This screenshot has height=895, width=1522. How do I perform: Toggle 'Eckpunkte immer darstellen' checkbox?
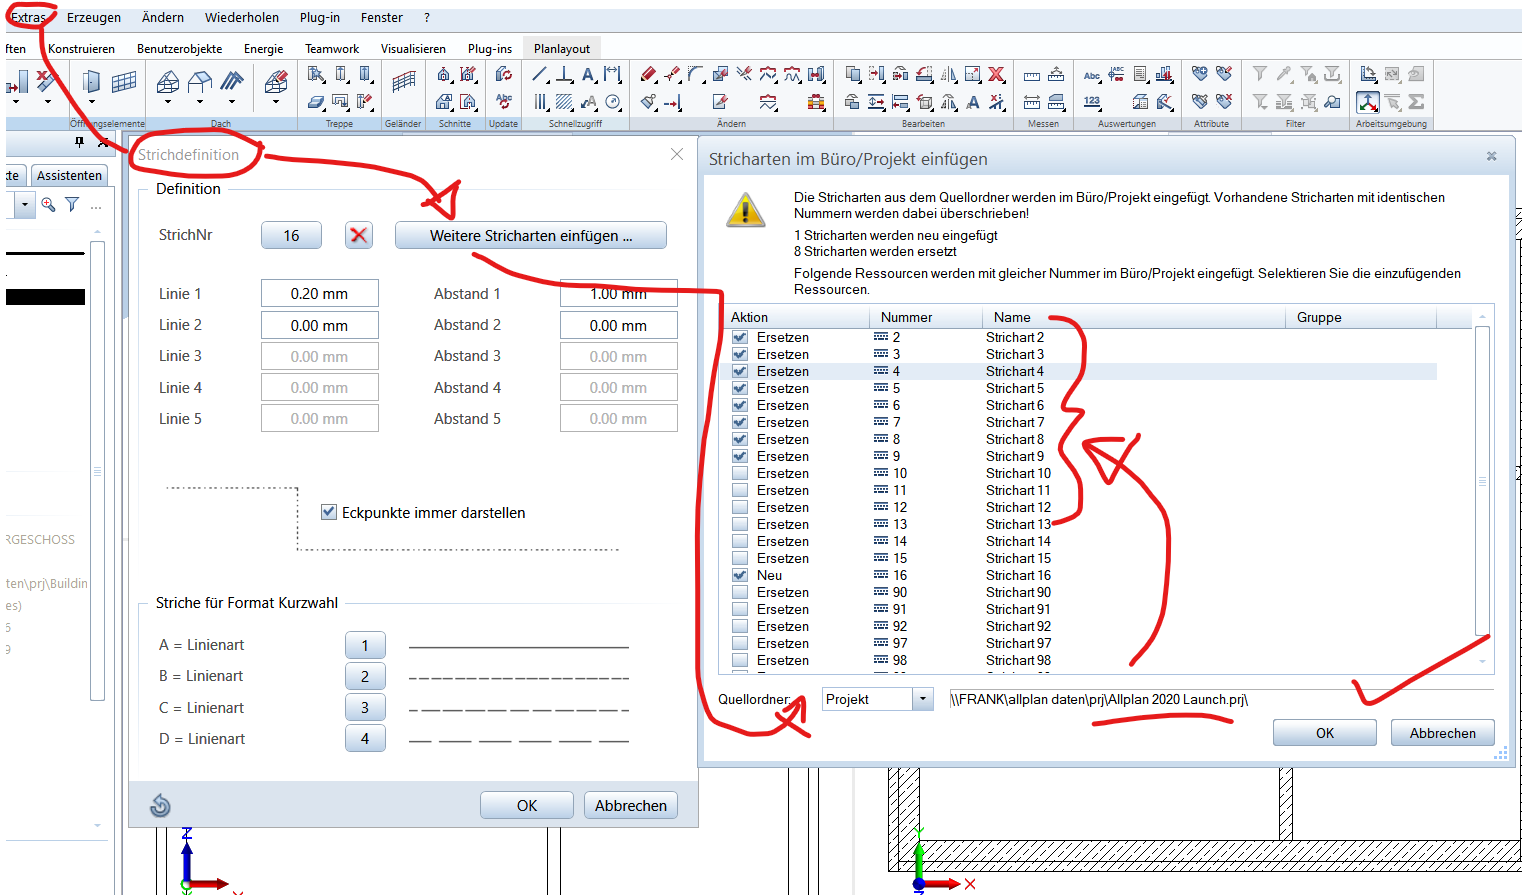point(329,512)
